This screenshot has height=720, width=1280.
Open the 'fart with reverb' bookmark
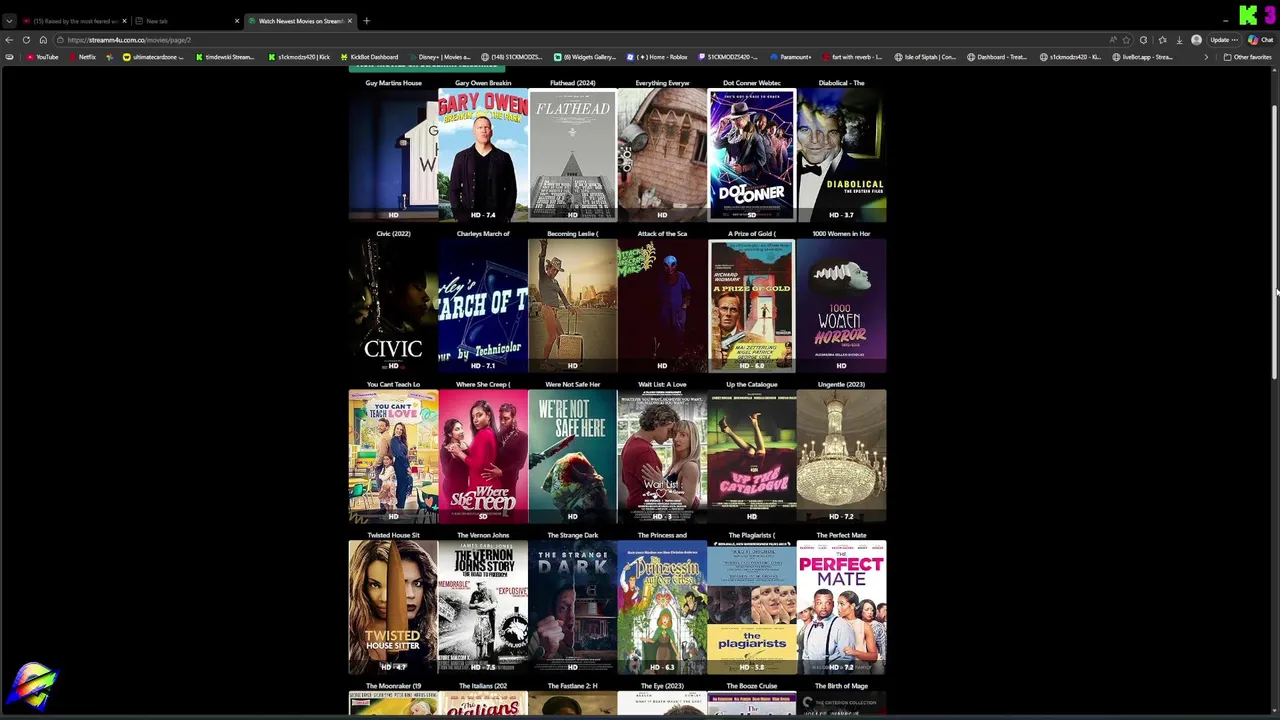coord(855,57)
